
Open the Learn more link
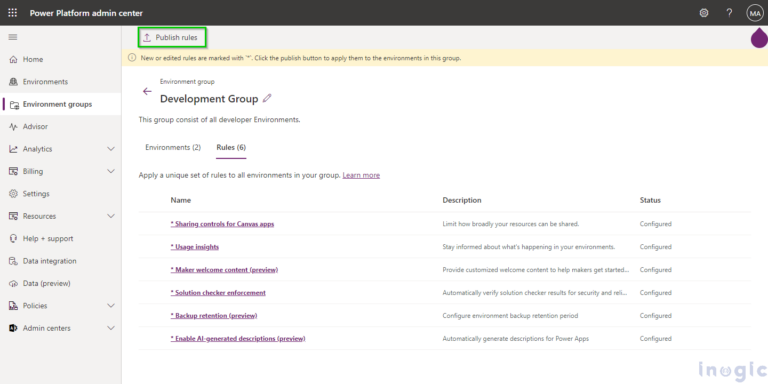click(361, 175)
